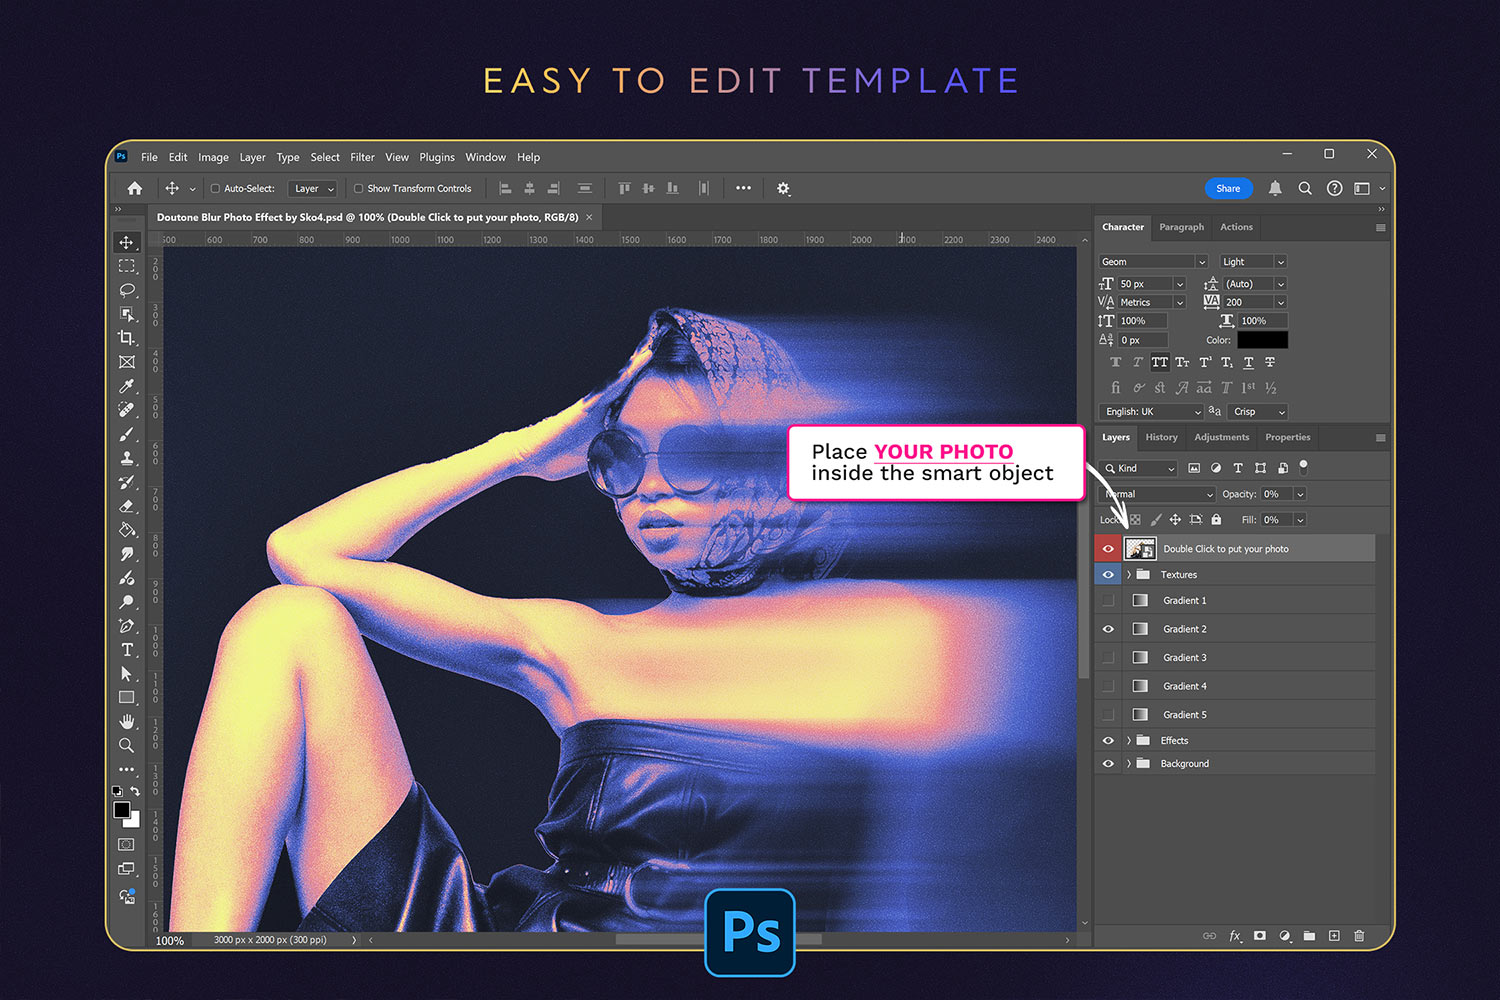Pick the Eyedropper tool
The image size is (1500, 1000).
tap(127, 386)
